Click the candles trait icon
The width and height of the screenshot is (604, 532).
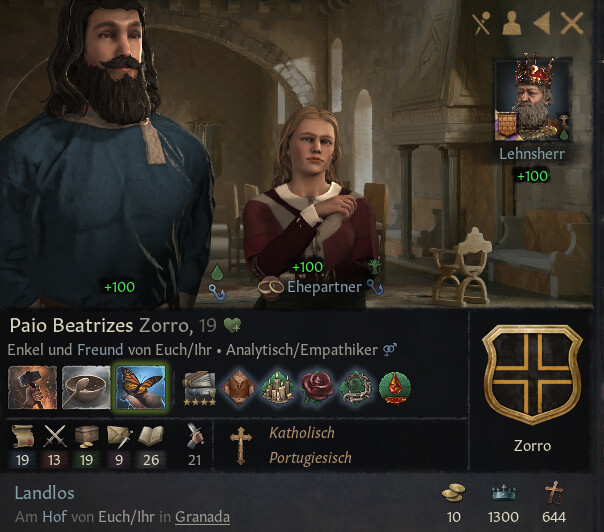coord(277,388)
